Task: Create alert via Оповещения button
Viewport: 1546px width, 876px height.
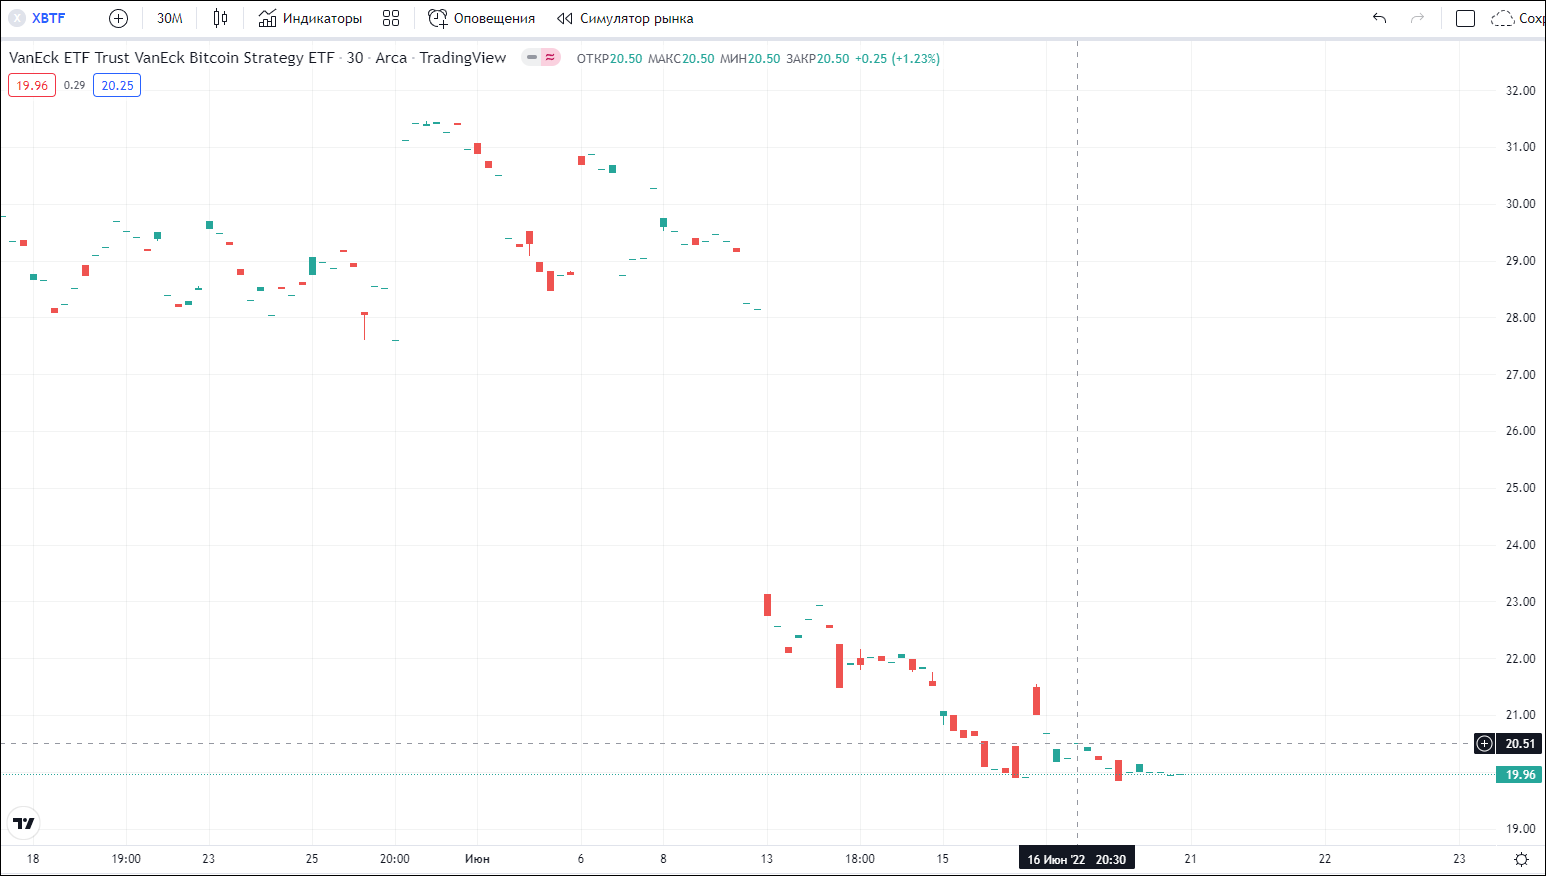Action: (x=482, y=18)
